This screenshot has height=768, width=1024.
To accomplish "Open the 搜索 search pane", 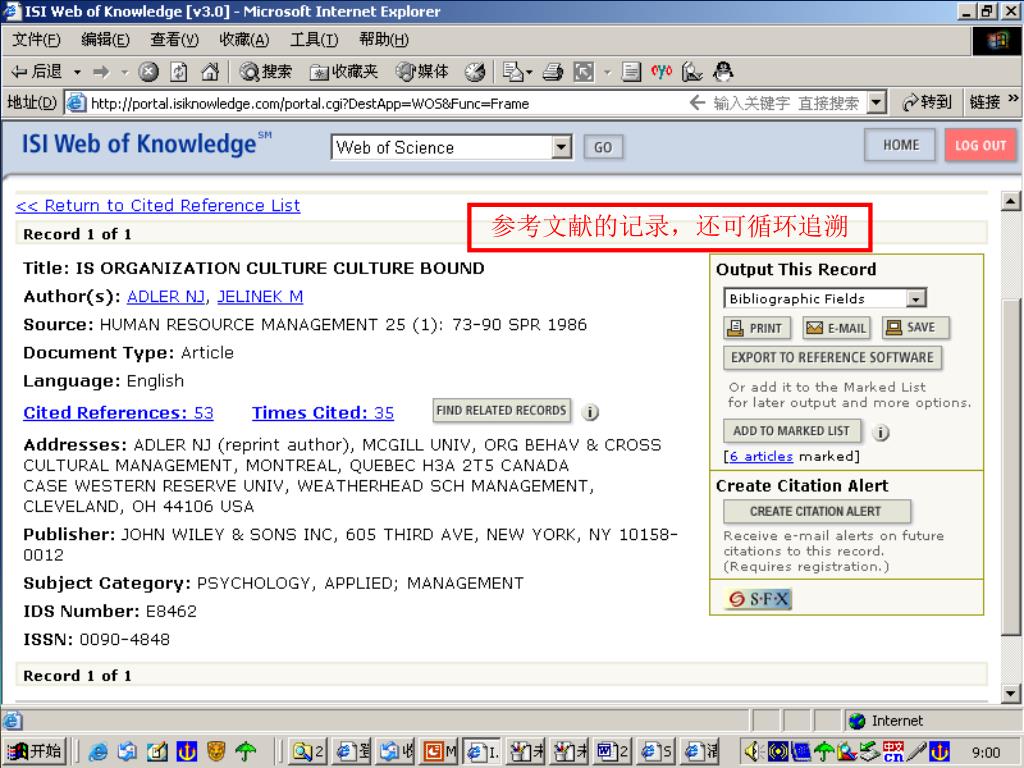I will tap(265, 71).
